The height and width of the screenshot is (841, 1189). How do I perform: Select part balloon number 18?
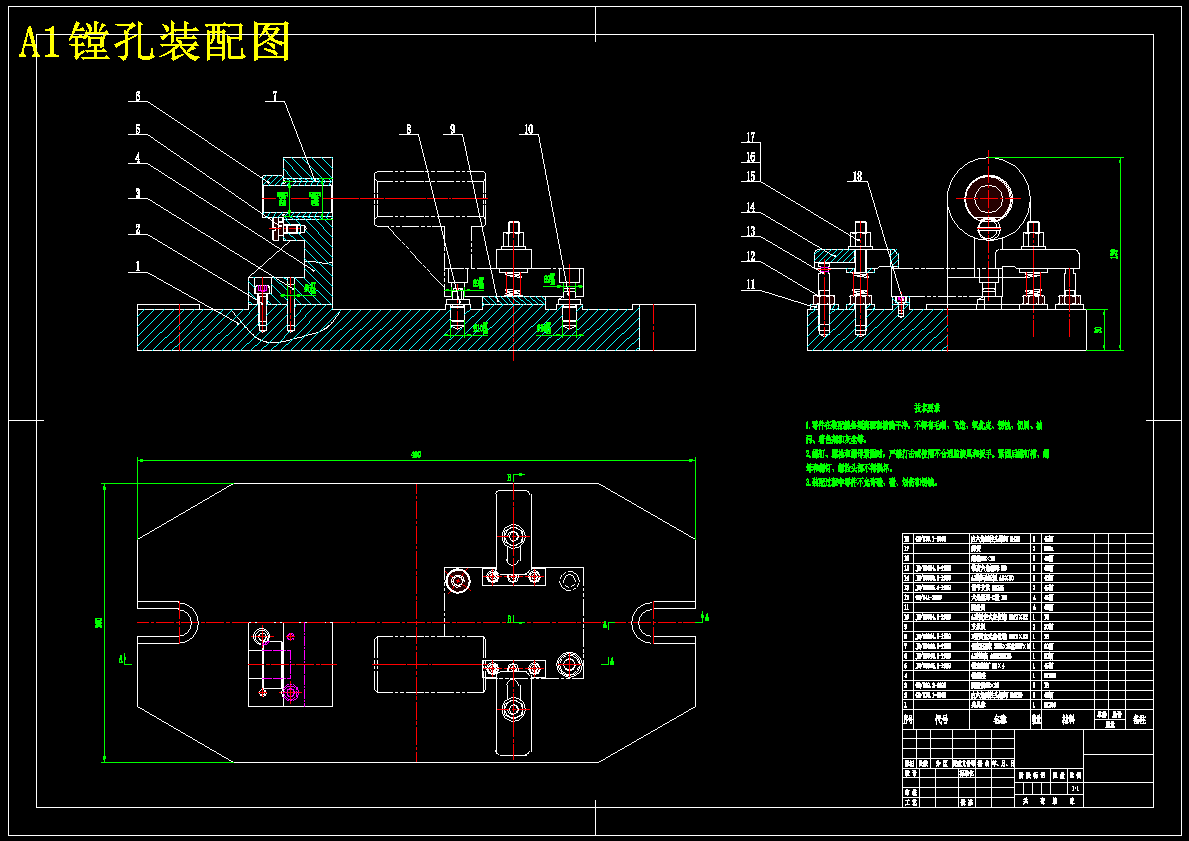pyautogui.click(x=857, y=176)
